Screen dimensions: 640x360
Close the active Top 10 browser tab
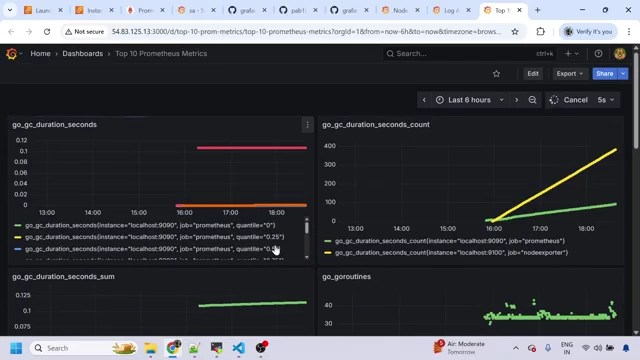point(519,10)
